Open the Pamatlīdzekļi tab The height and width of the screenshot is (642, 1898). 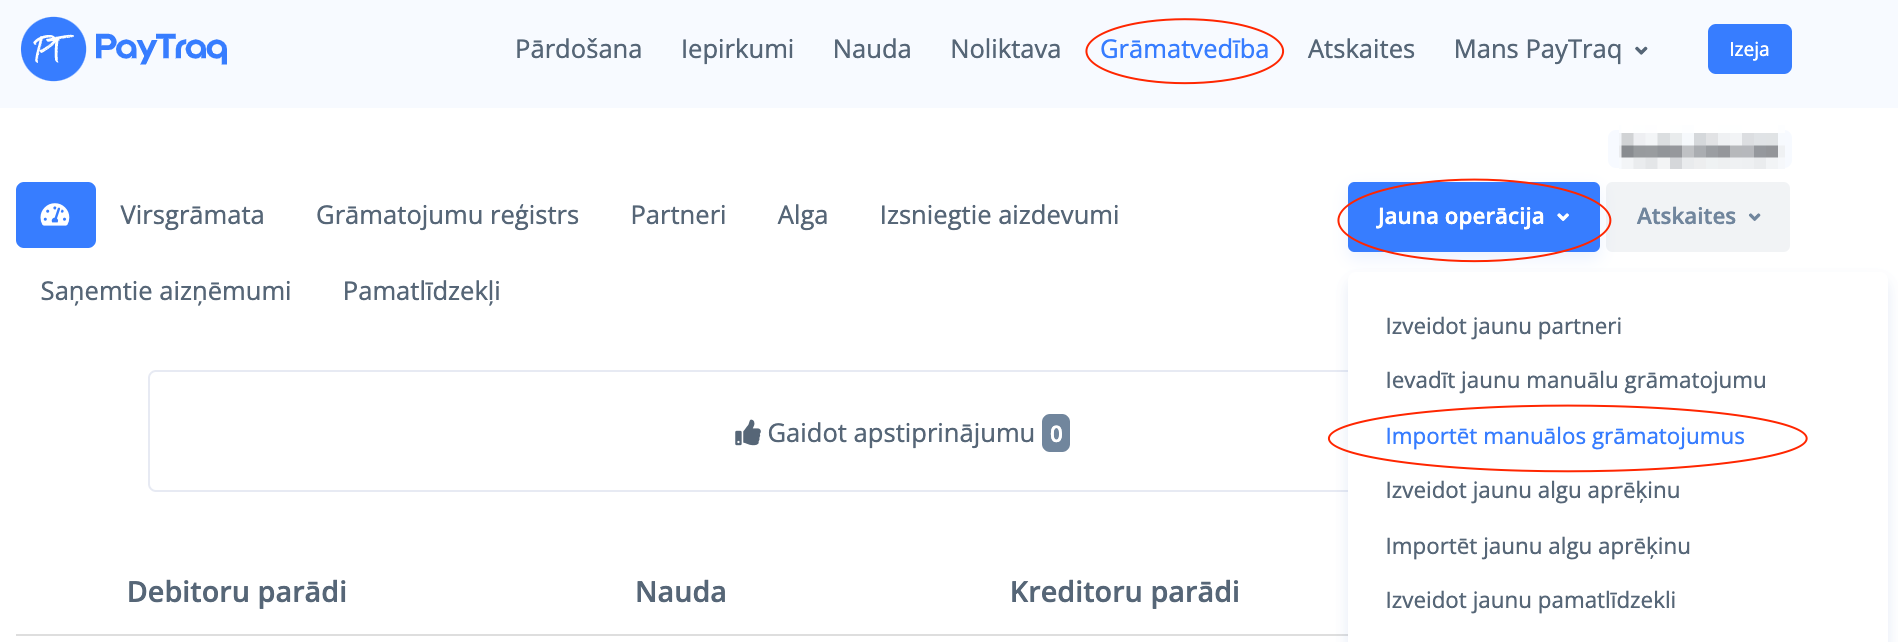(421, 291)
